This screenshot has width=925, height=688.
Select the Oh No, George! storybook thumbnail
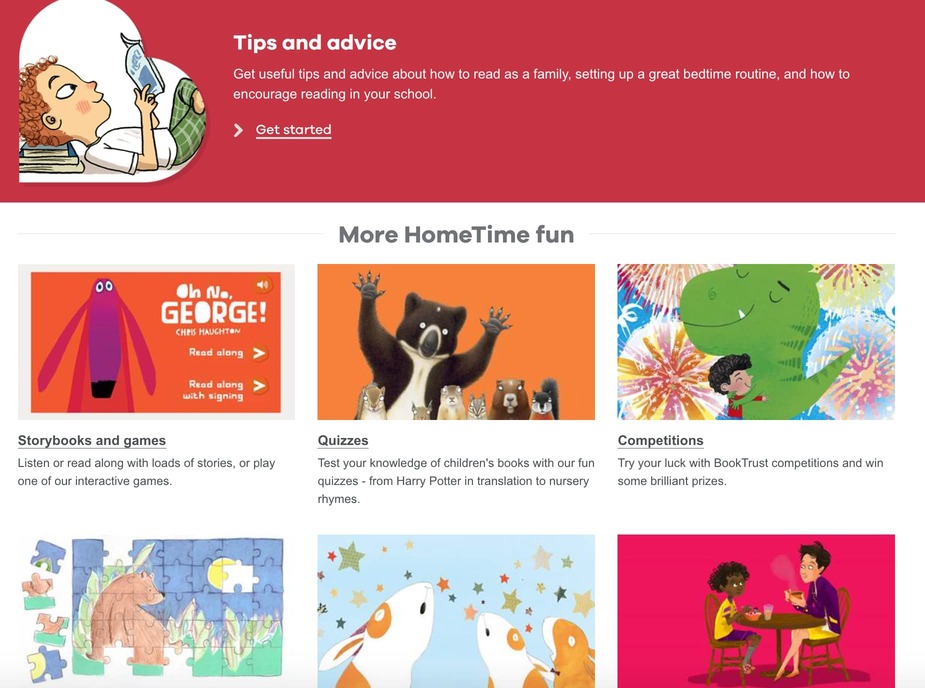(156, 342)
